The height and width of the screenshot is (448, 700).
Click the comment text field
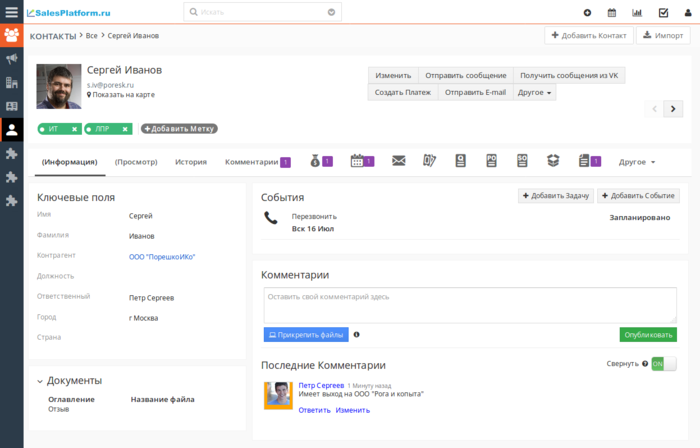click(470, 305)
